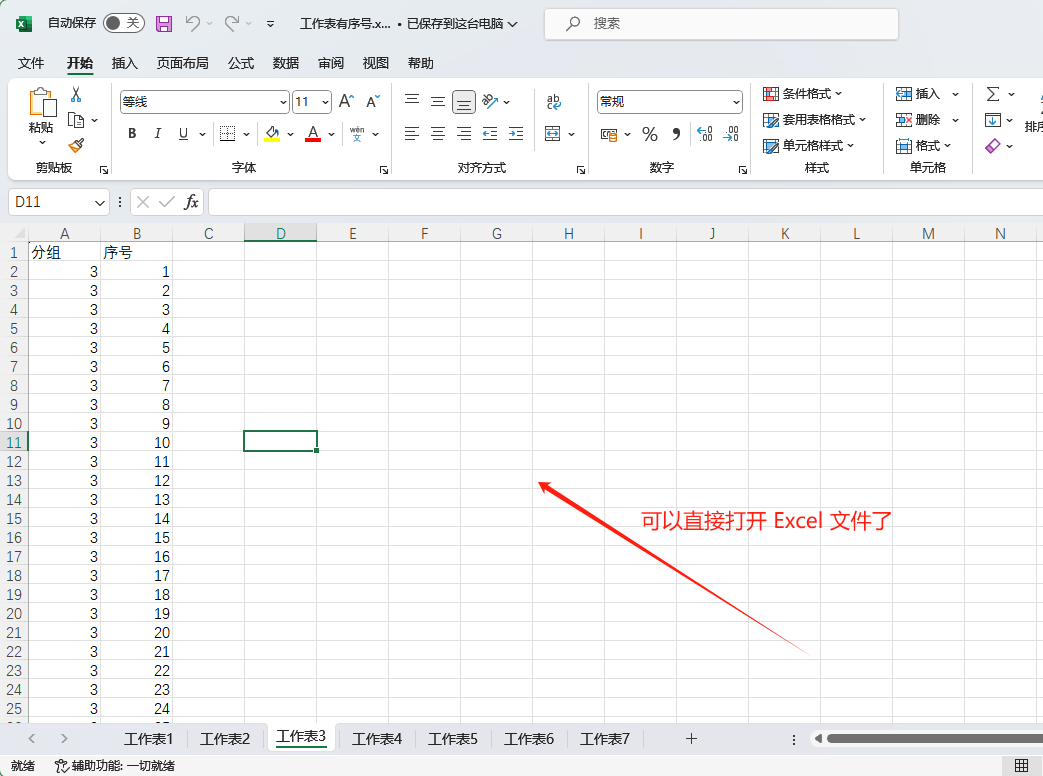This screenshot has height=776, width=1043.
Task: Click the percent style icon
Action: [x=649, y=134]
